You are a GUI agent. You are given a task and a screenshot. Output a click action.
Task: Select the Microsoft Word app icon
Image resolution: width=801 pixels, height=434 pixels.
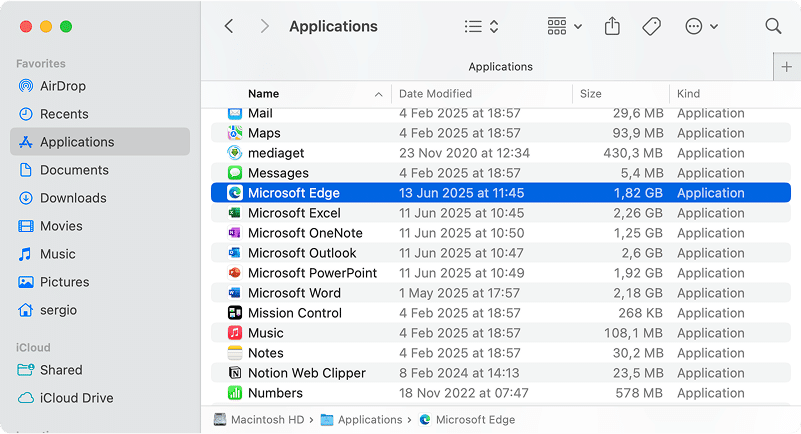pos(234,293)
